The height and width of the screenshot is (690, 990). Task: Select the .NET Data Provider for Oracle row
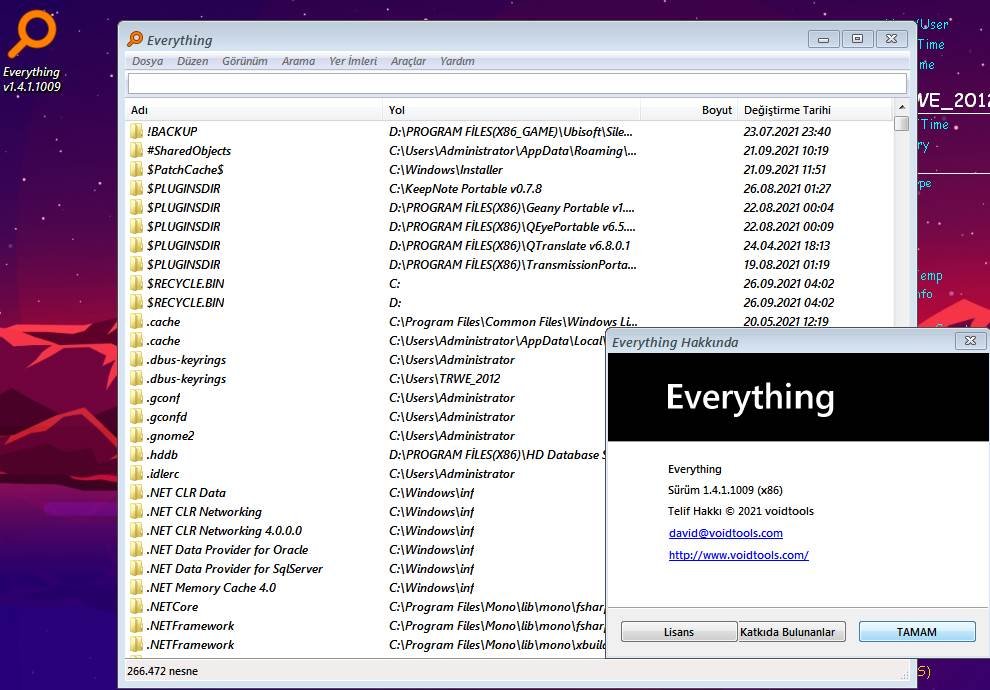366,549
